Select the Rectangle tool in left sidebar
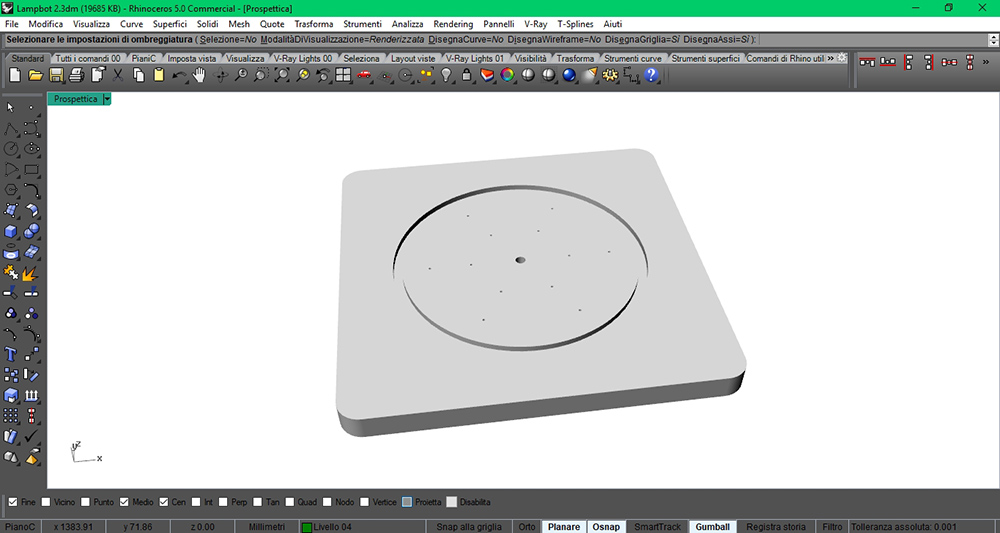This screenshot has width=1000, height=533. [x=32, y=170]
